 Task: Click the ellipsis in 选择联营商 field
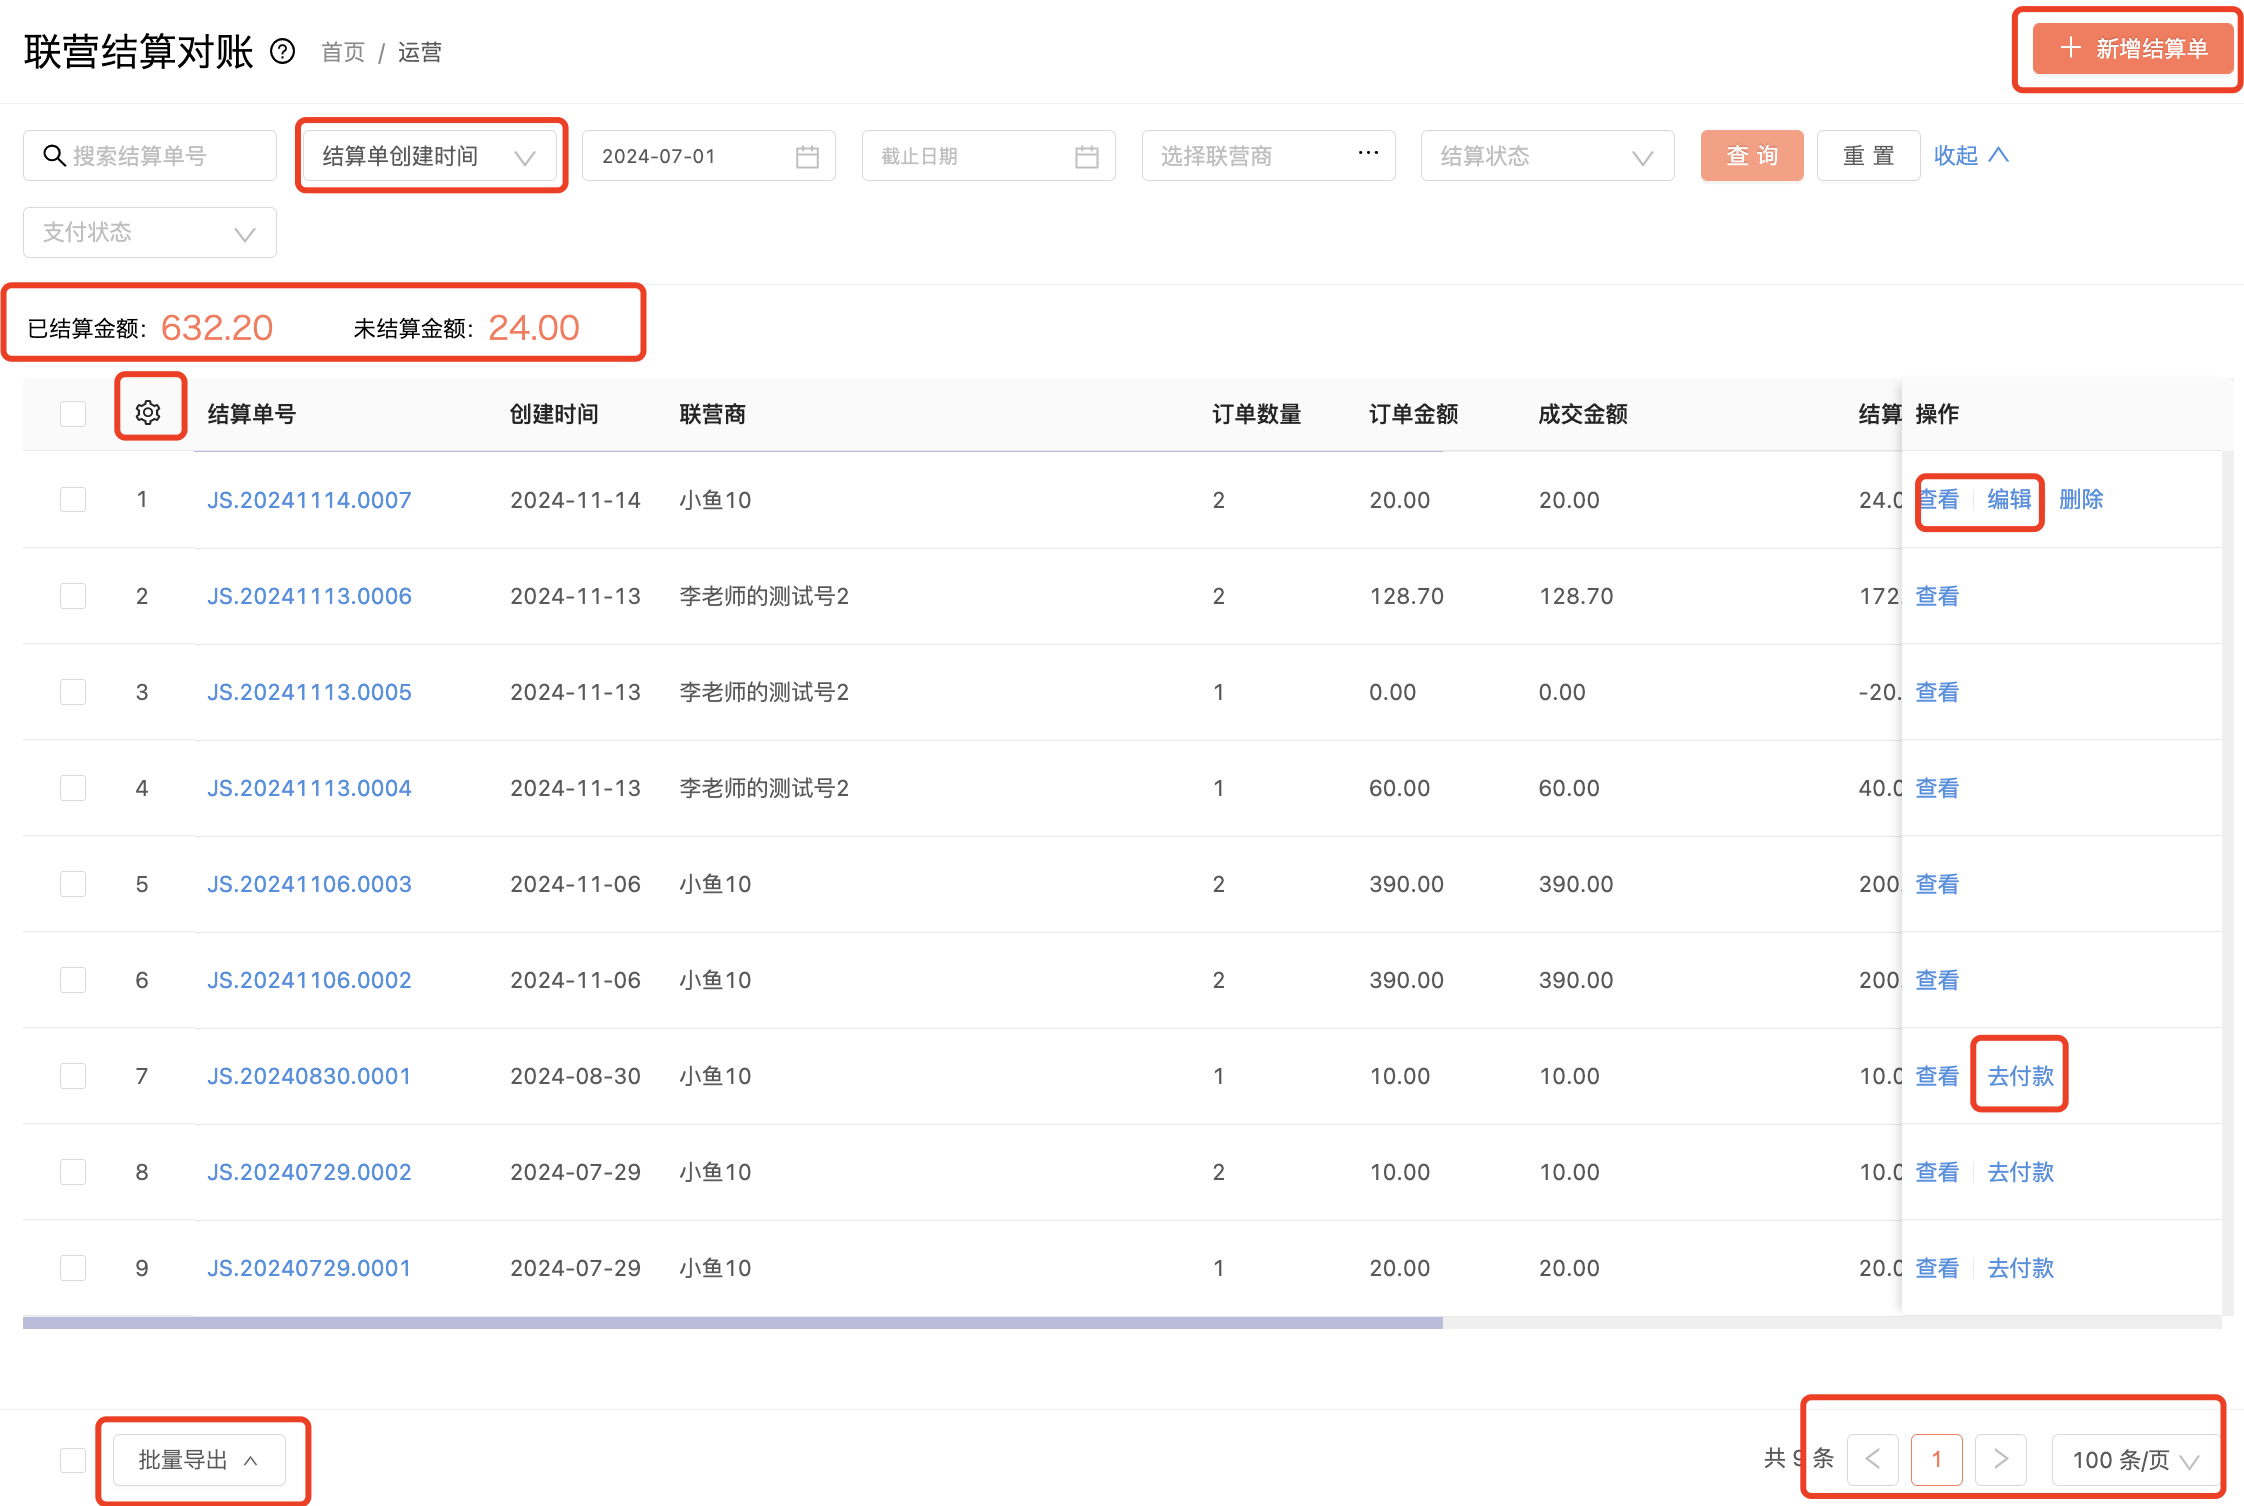[1368, 153]
